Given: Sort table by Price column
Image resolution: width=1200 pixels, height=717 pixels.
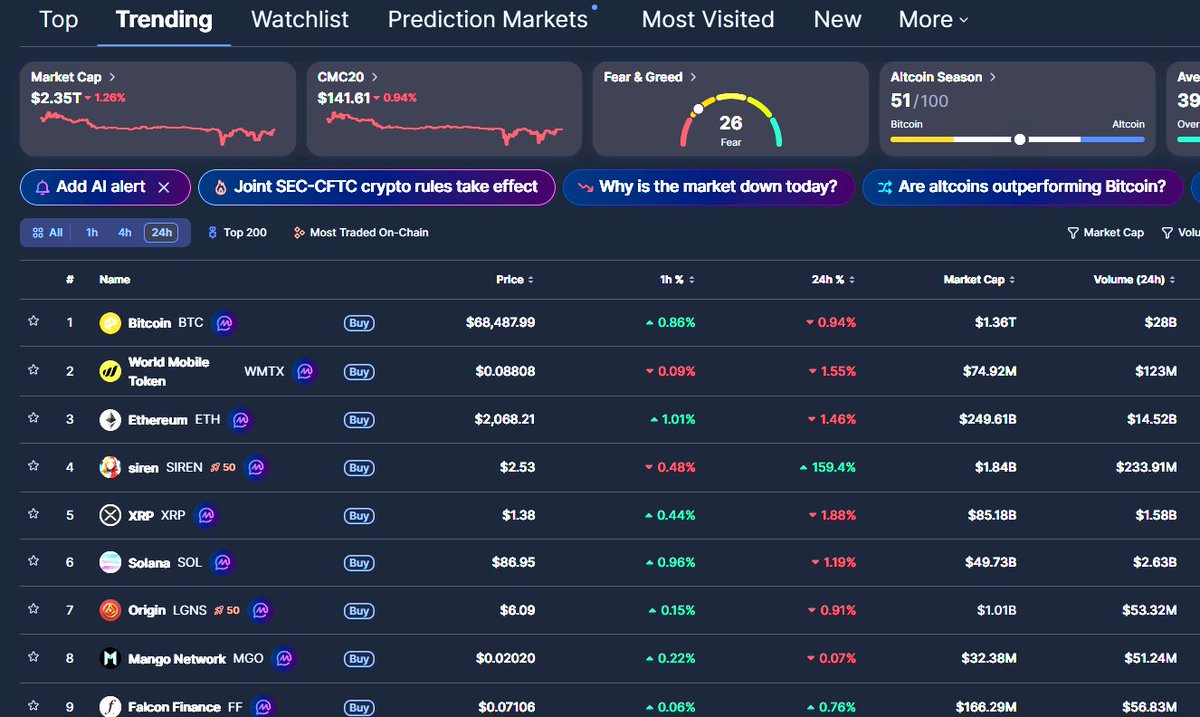Looking at the screenshot, I should coord(515,280).
